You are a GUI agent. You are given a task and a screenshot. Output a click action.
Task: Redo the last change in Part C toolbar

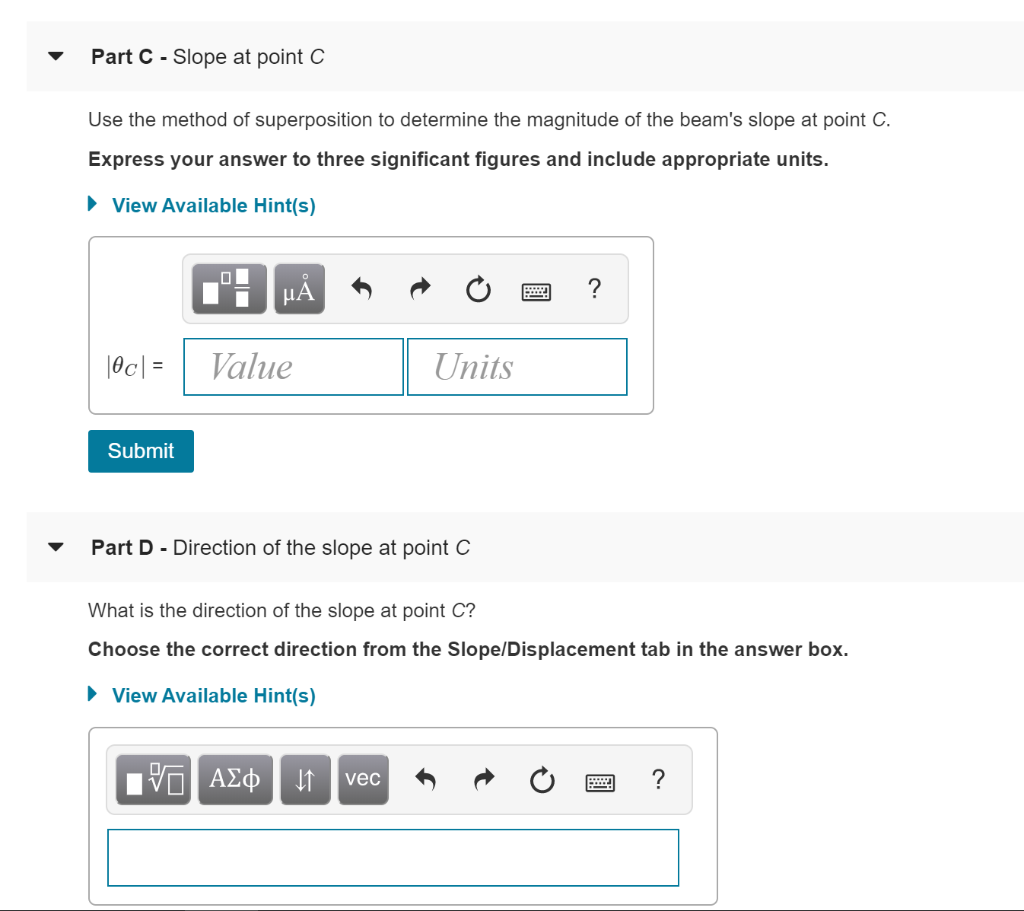pyautogui.click(x=419, y=289)
